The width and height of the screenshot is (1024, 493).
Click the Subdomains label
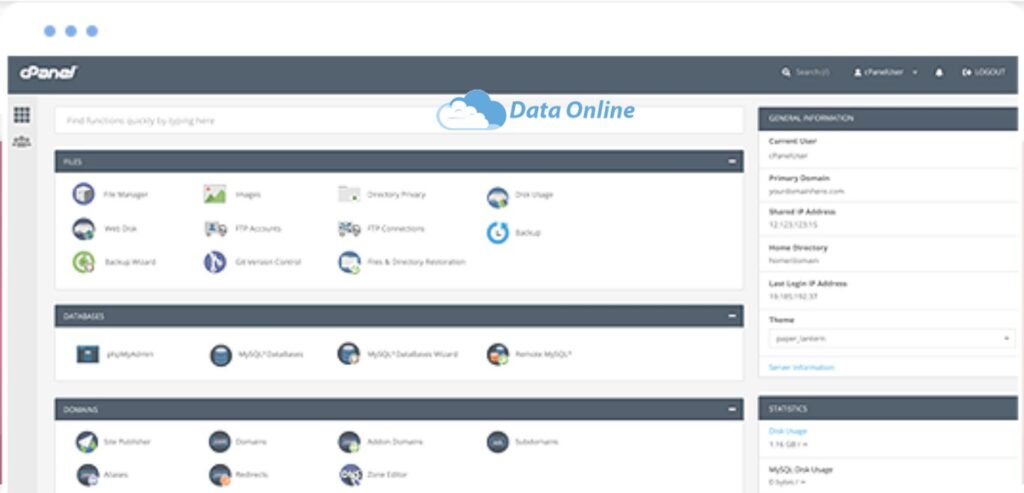point(537,442)
